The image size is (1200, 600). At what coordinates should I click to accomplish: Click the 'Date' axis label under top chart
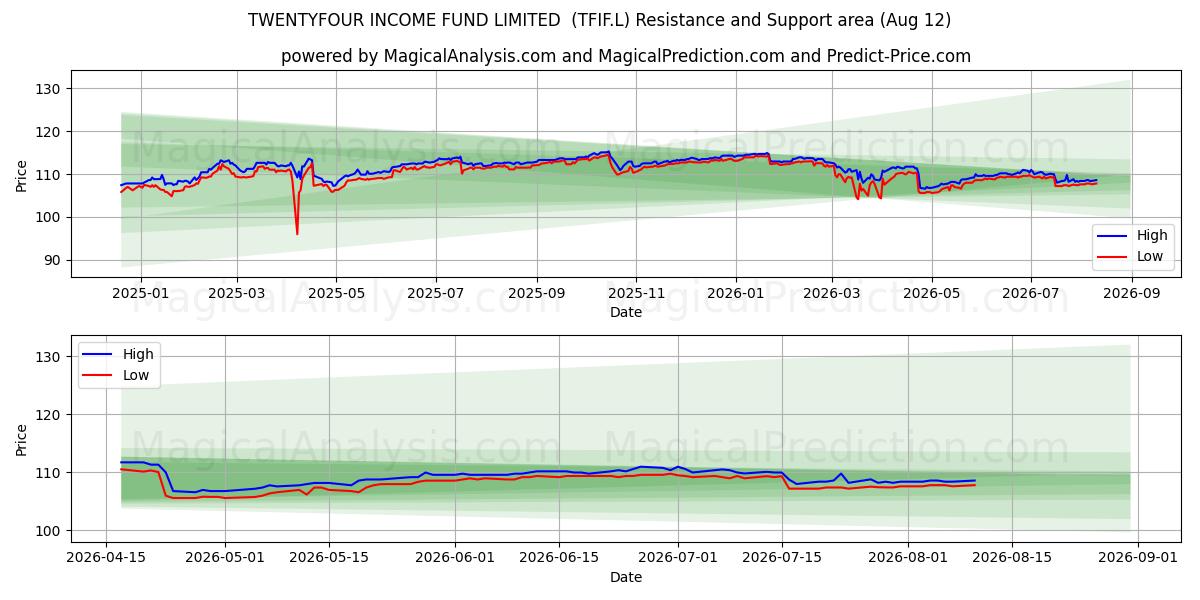click(626, 313)
